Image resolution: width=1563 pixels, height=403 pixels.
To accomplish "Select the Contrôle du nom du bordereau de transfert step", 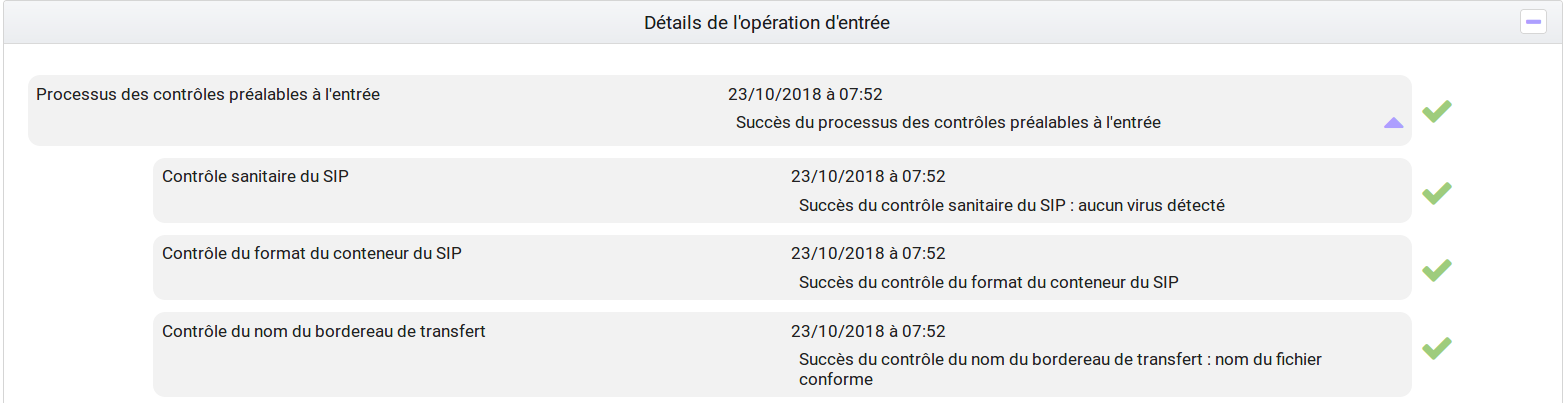I will [x=782, y=354].
